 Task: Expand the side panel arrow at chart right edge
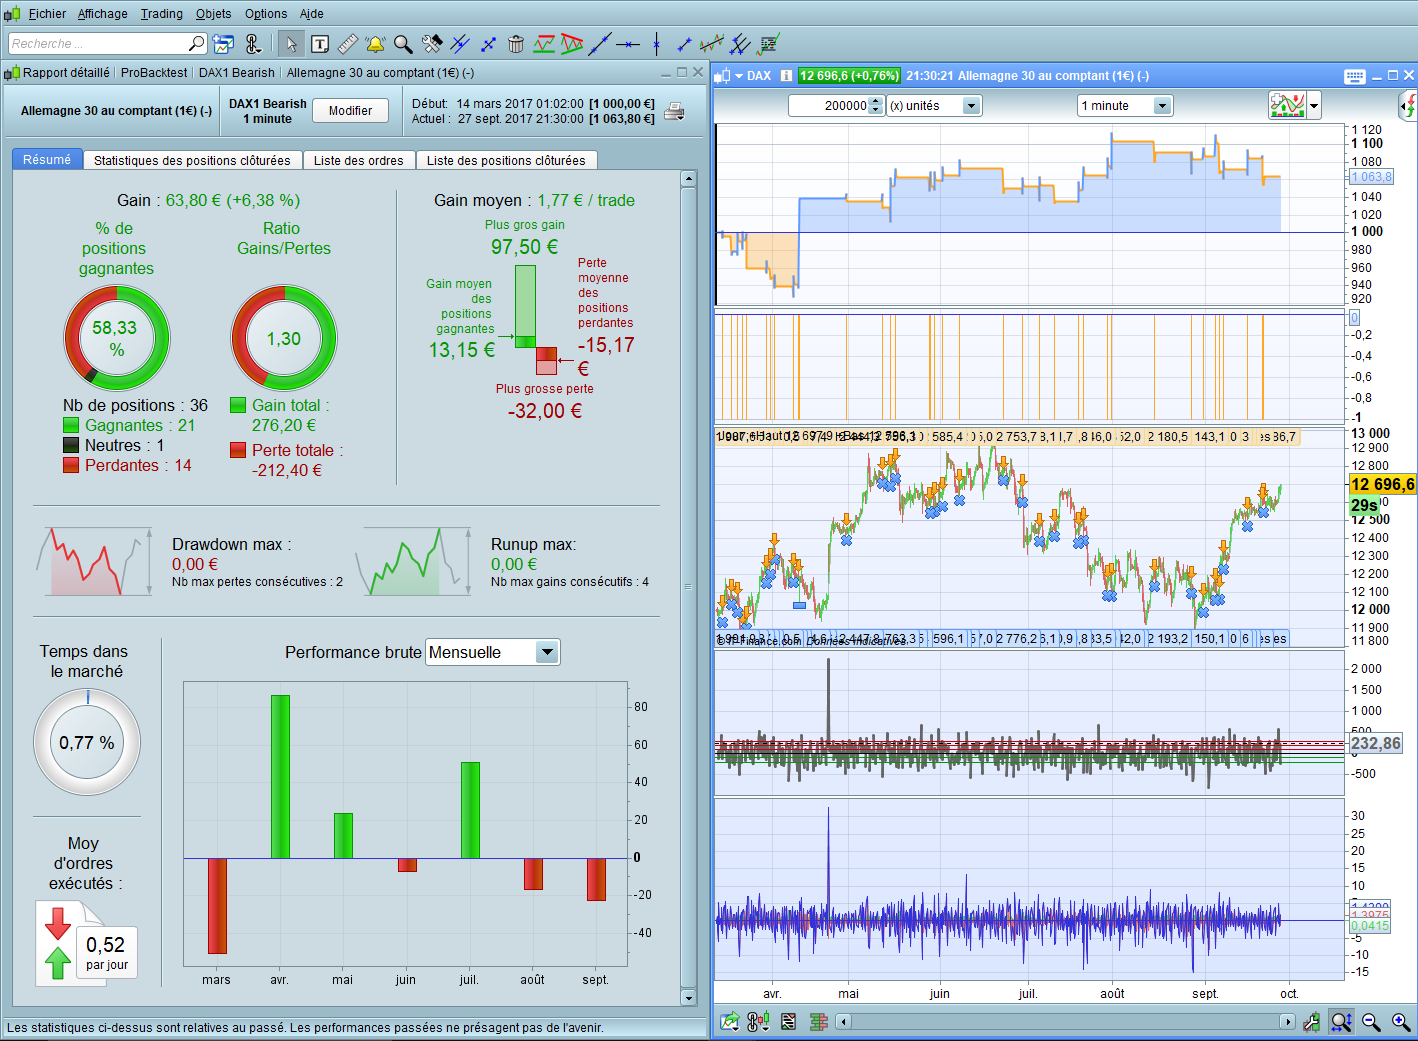1409,105
